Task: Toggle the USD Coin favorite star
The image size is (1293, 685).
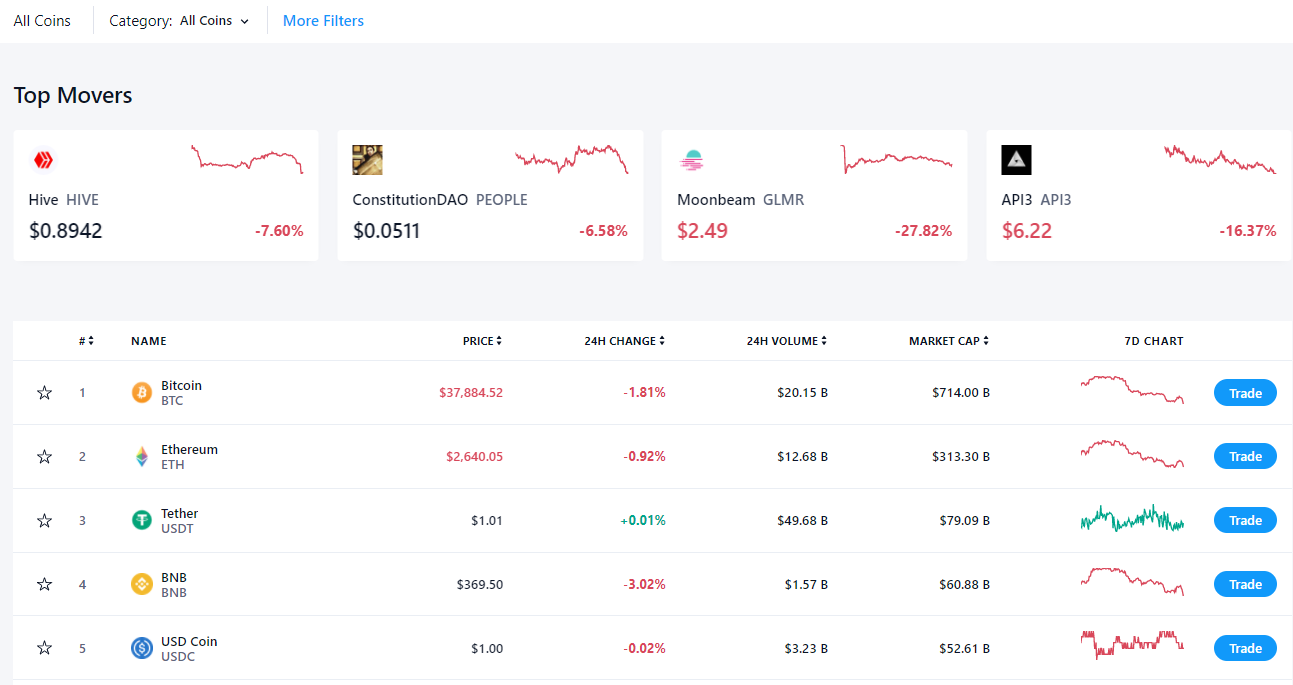Action: pos(44,648)
